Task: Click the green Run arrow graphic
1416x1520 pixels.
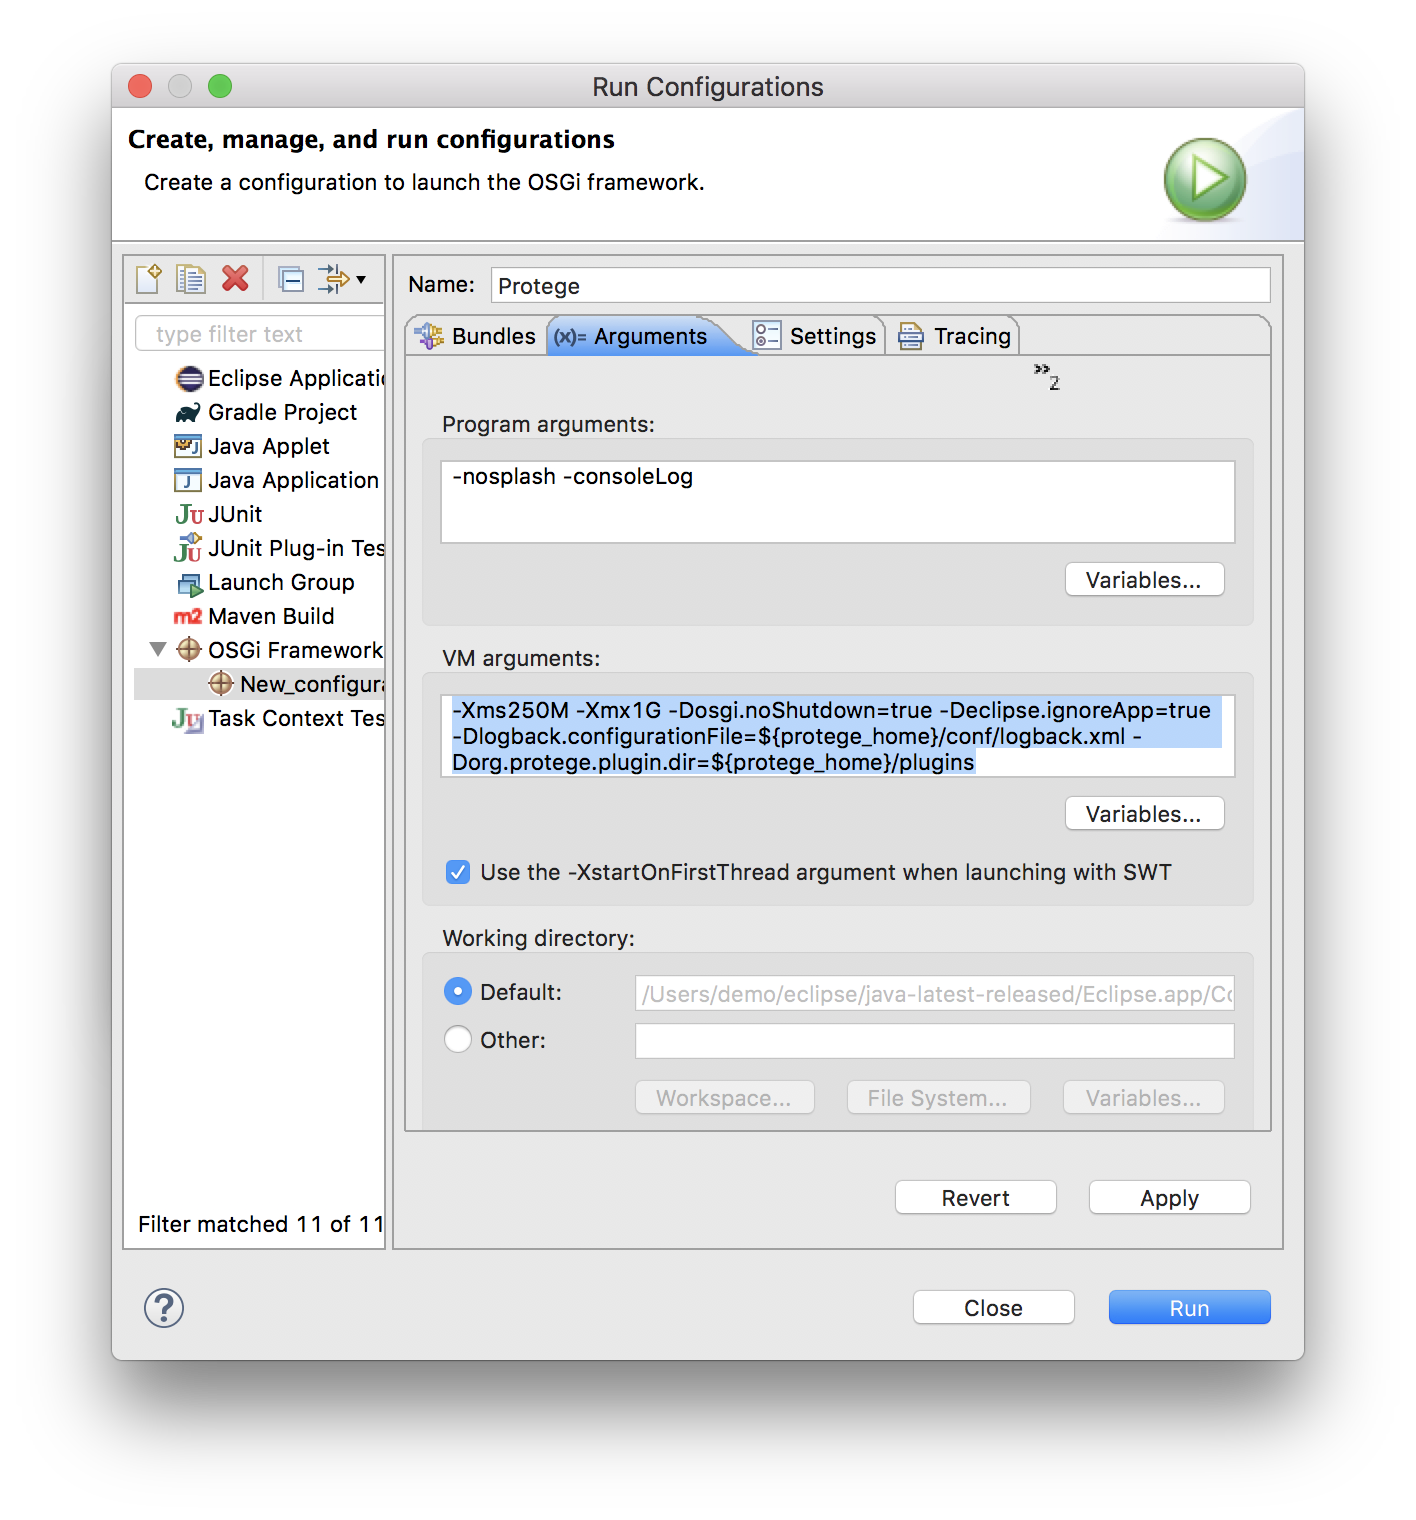Action: [1205, 179]
